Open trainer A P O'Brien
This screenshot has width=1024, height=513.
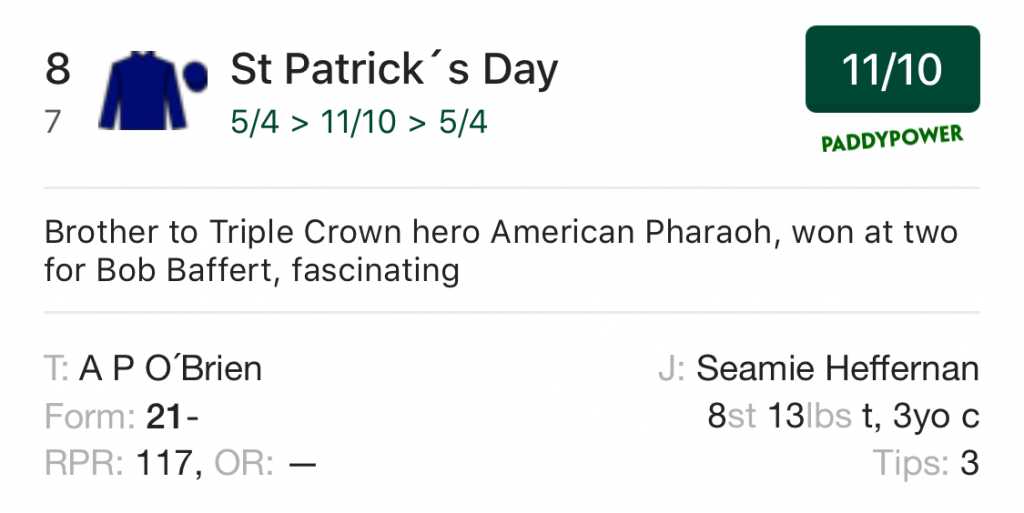[x=170, y=369]
